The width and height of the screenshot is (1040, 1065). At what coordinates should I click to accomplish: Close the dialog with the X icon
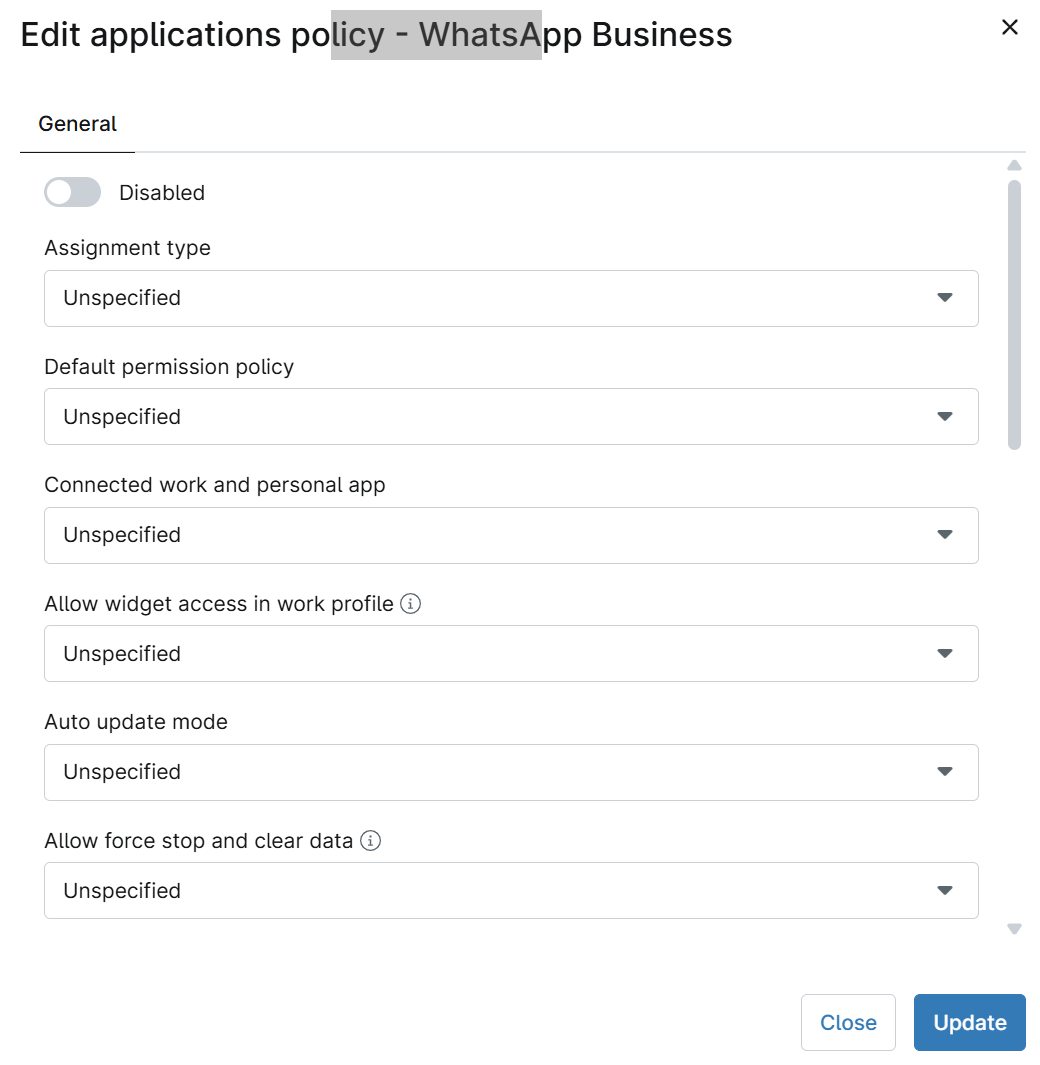coord(1010,28)
